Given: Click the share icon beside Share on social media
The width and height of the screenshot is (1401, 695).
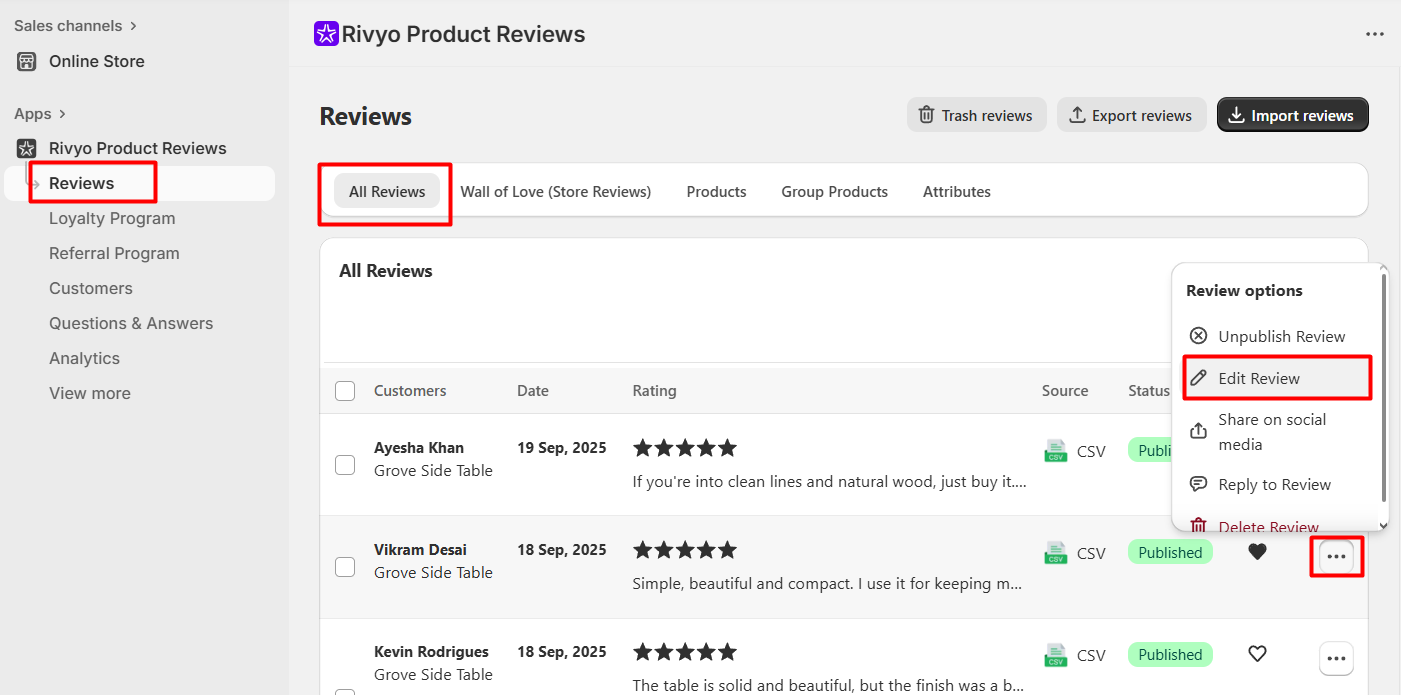Looking at the screenshot, I should coord(1198,431).
